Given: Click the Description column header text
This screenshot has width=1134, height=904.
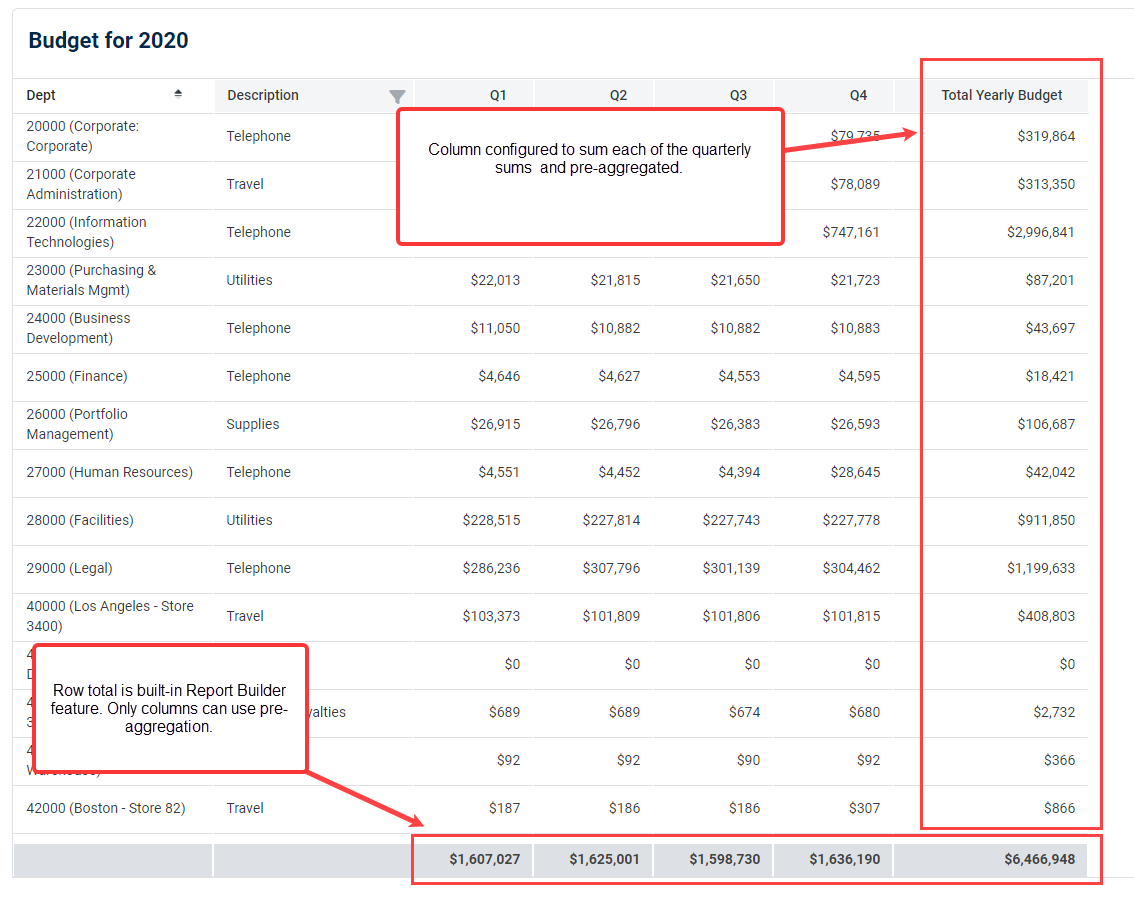Looking at the screenshot, I should tap(263, 95).
